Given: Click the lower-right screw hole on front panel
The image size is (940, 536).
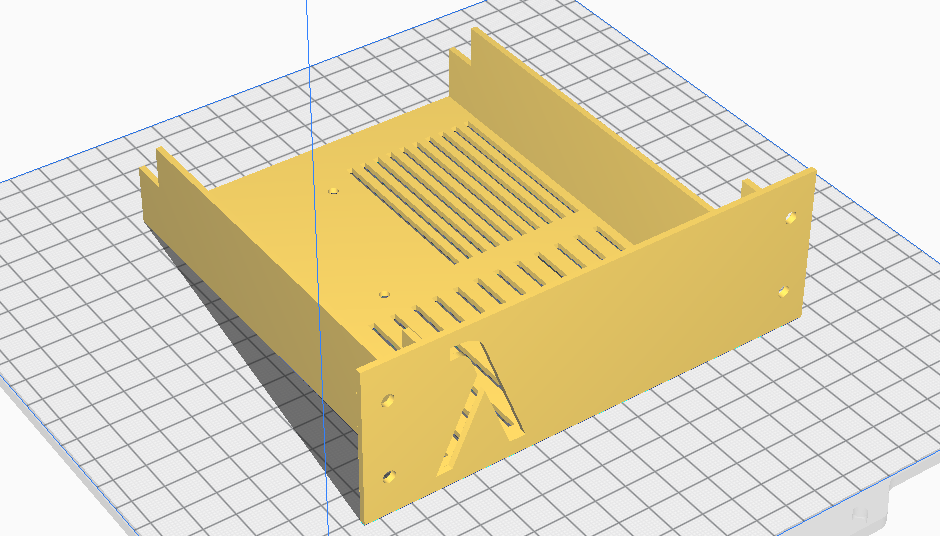Looking at the screenshot, I should [783, 292].
